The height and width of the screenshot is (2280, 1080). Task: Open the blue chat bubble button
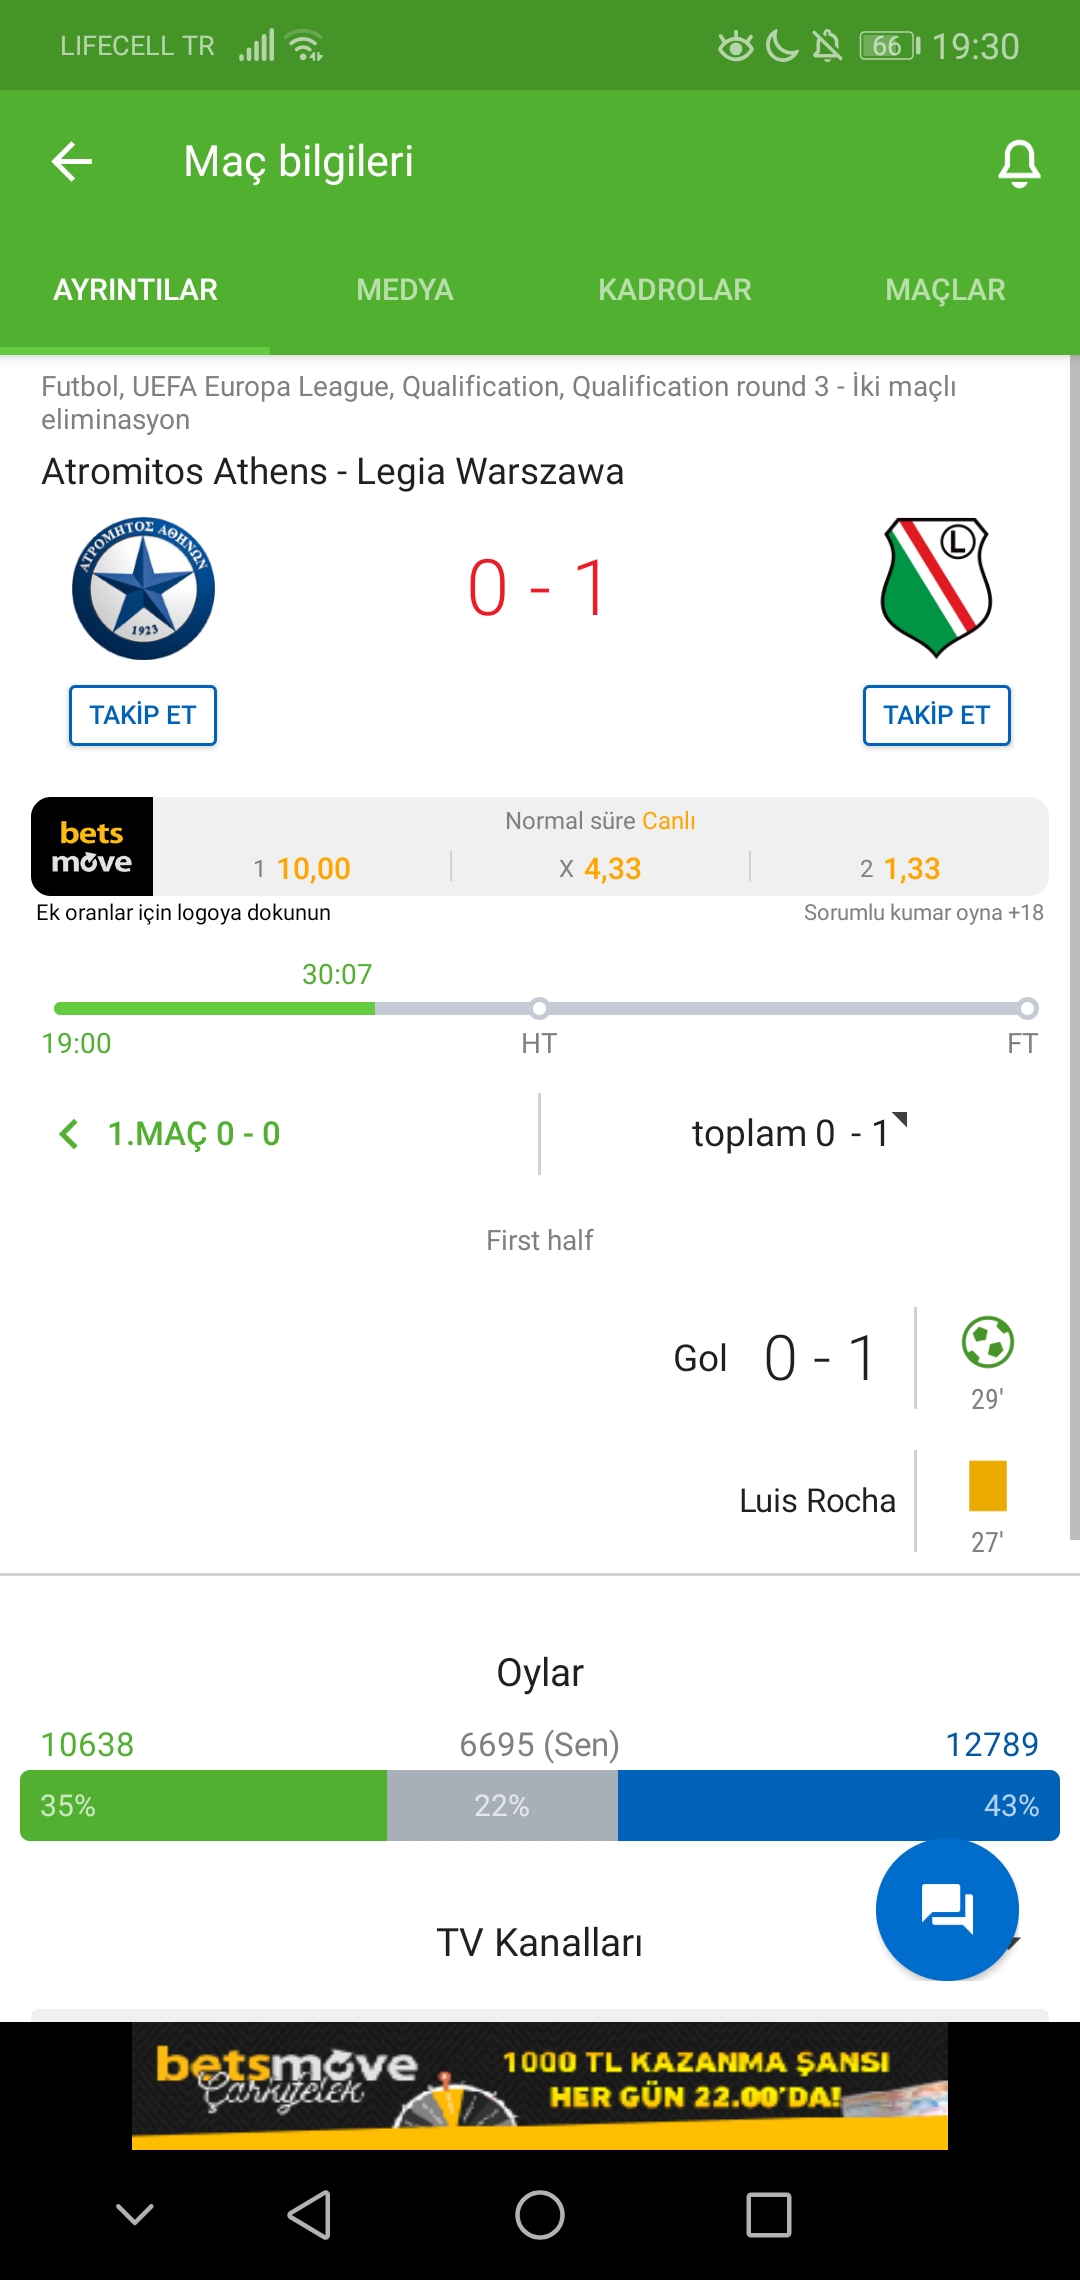pyautogui.click(x=947, y=1909)
